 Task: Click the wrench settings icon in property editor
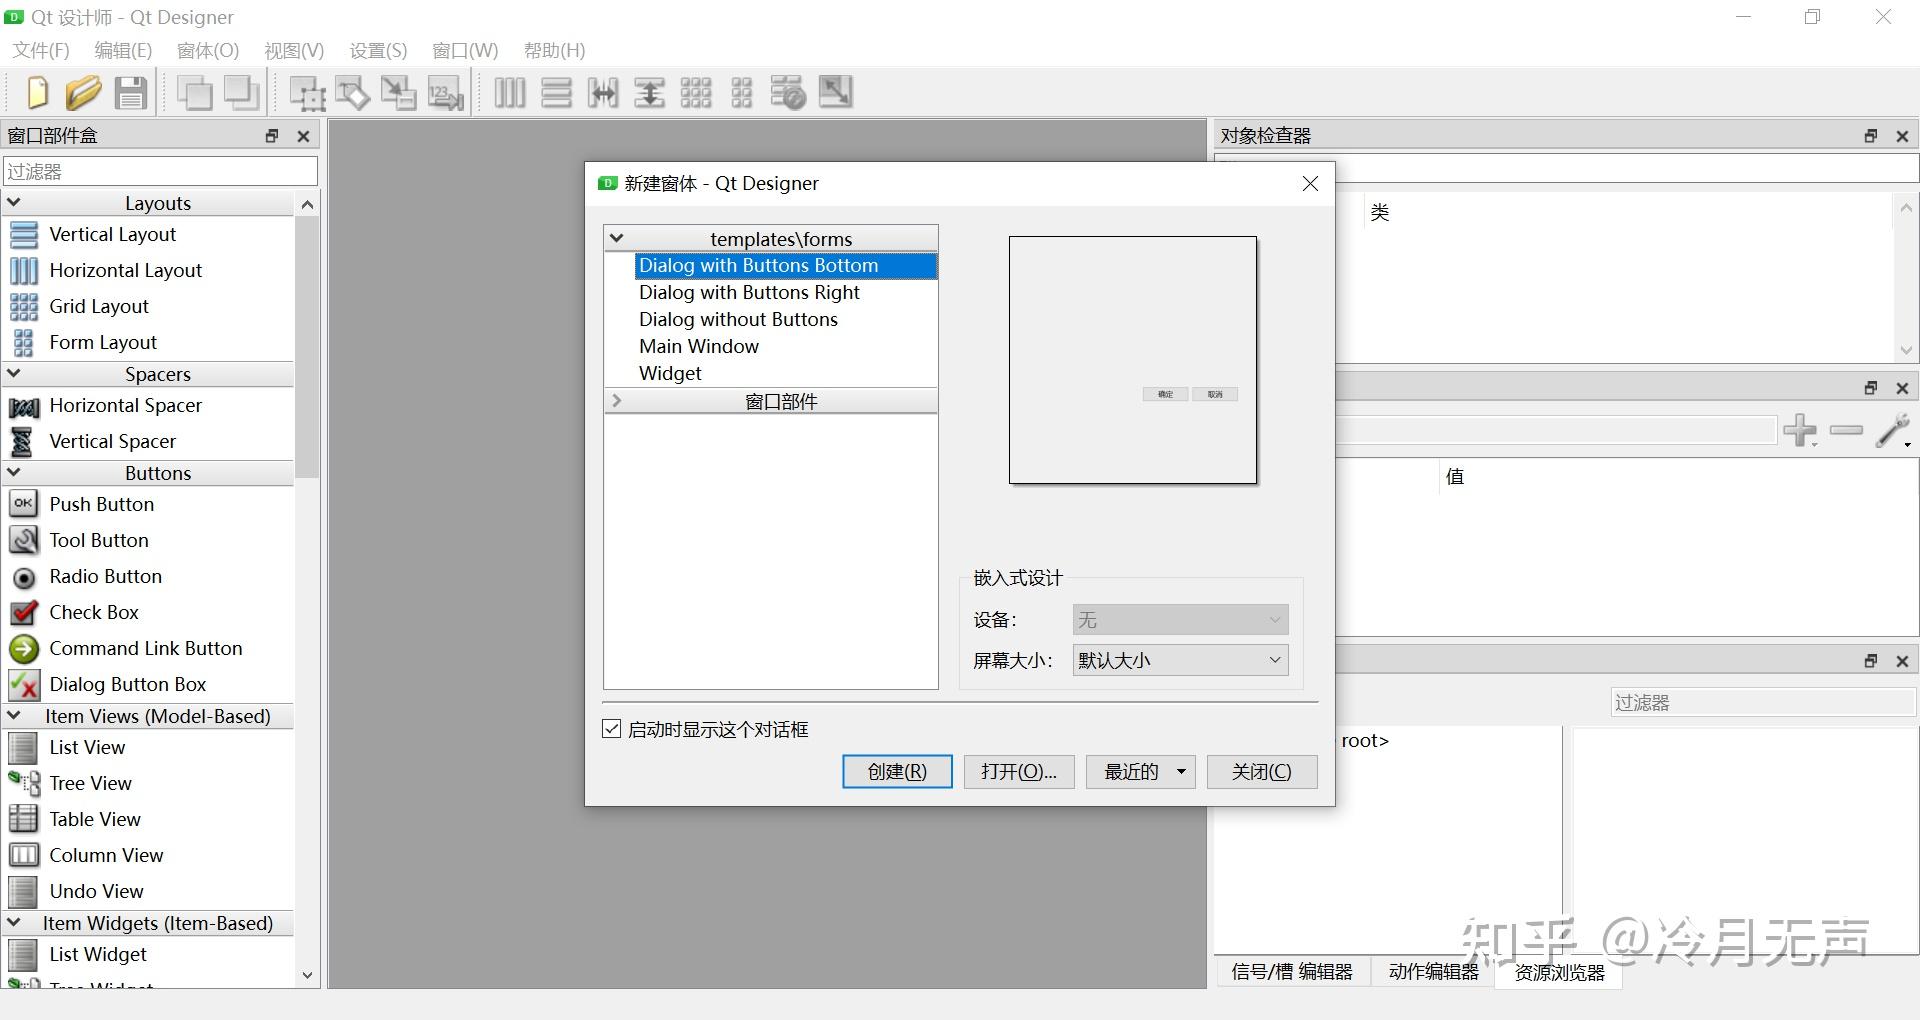[1893, 431]
